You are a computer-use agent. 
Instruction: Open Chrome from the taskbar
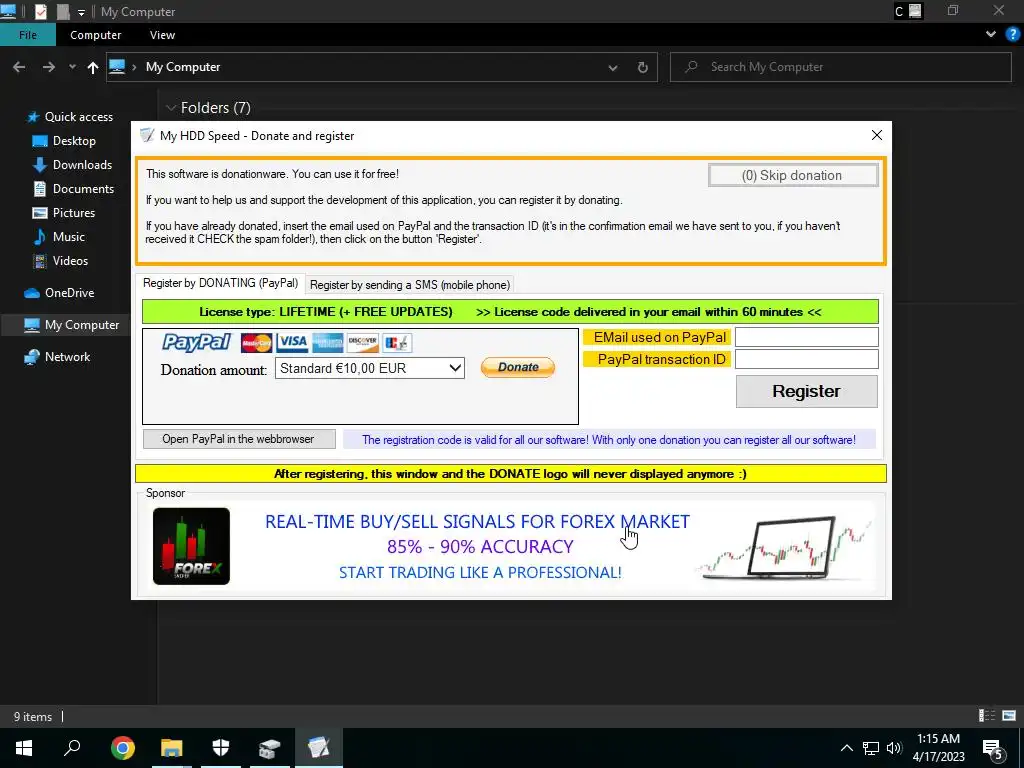[122, 748]
